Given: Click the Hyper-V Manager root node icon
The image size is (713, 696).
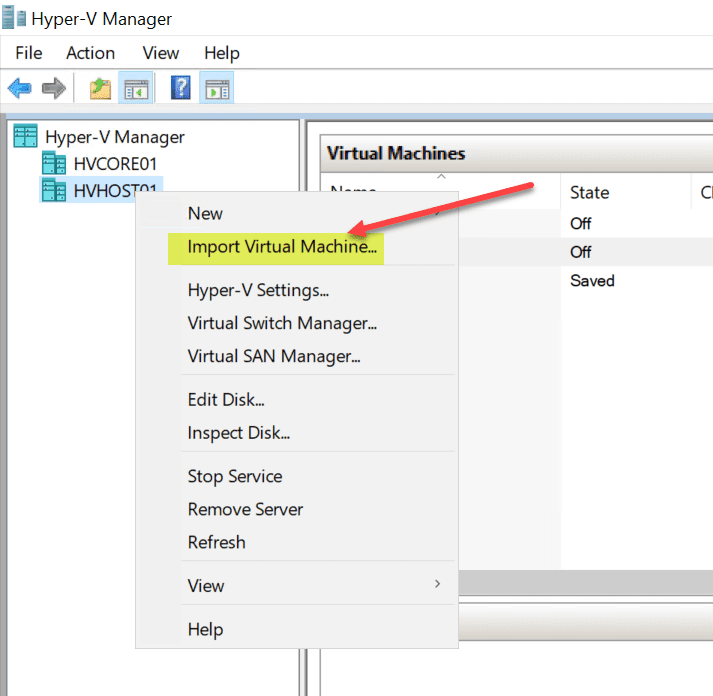Looking at the screenshot, I should [x=25, y=136].
